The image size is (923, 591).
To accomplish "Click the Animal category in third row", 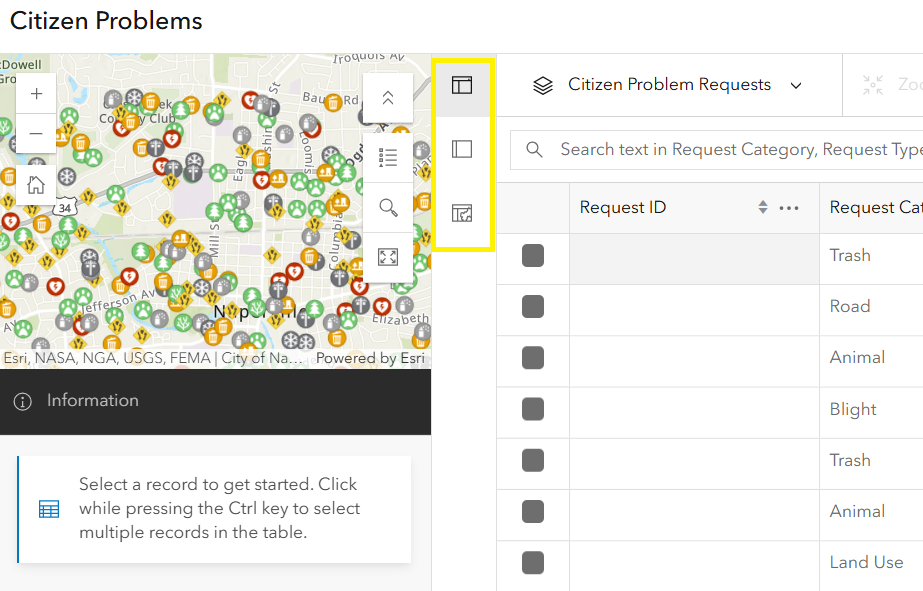I will coord(857,357).
